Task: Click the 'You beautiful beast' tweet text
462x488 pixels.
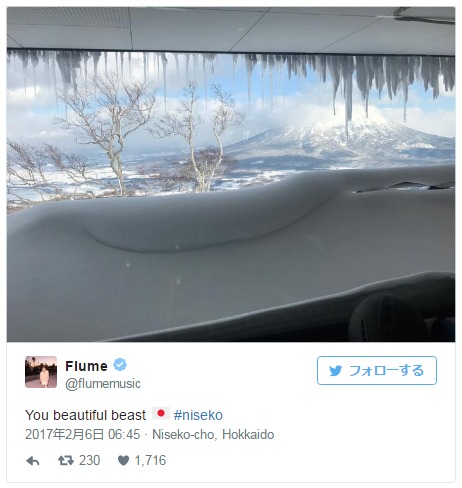Action: [86, 415]
